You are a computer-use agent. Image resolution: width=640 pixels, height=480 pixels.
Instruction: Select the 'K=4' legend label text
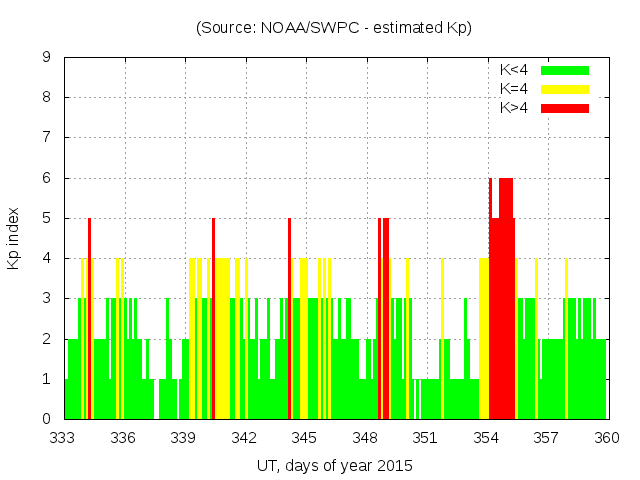pyautogui.click(x=514, y=89)
